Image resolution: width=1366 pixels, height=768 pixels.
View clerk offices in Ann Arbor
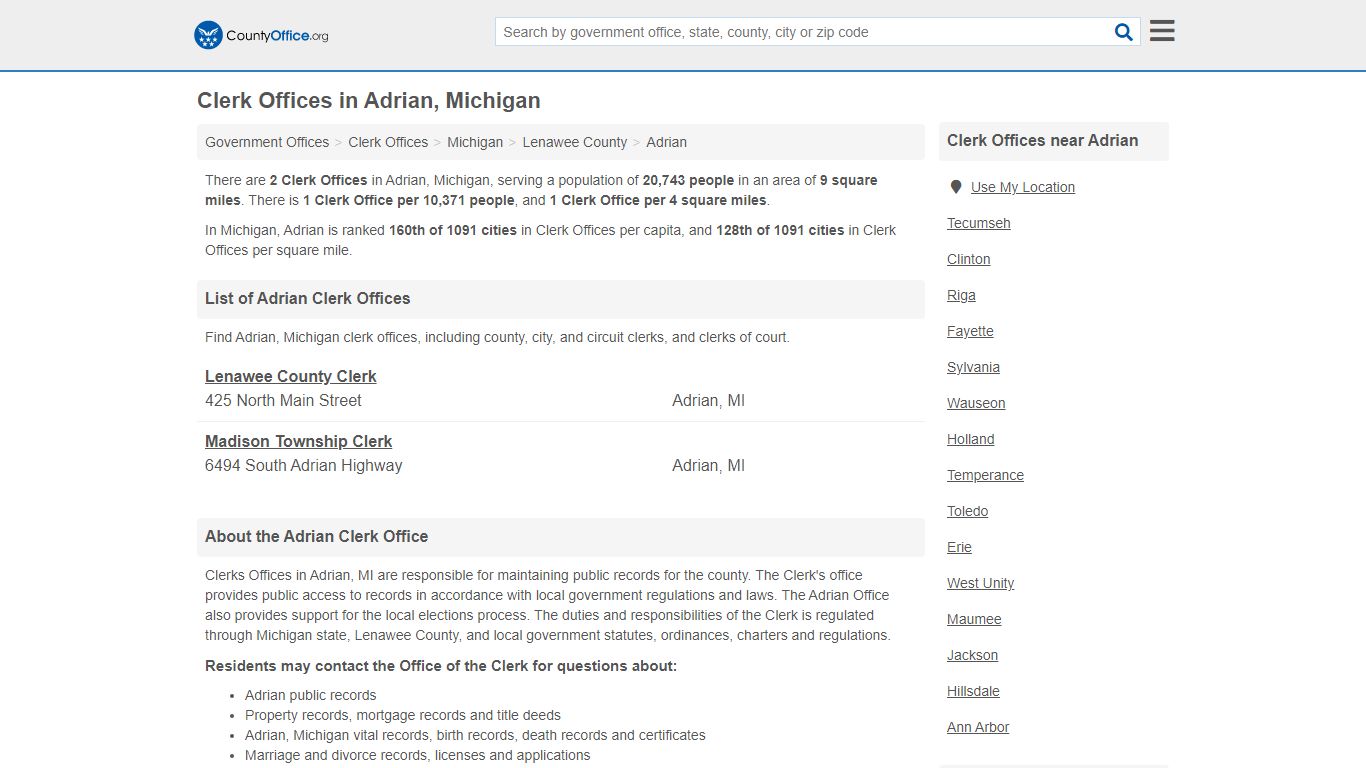(978, 727)
